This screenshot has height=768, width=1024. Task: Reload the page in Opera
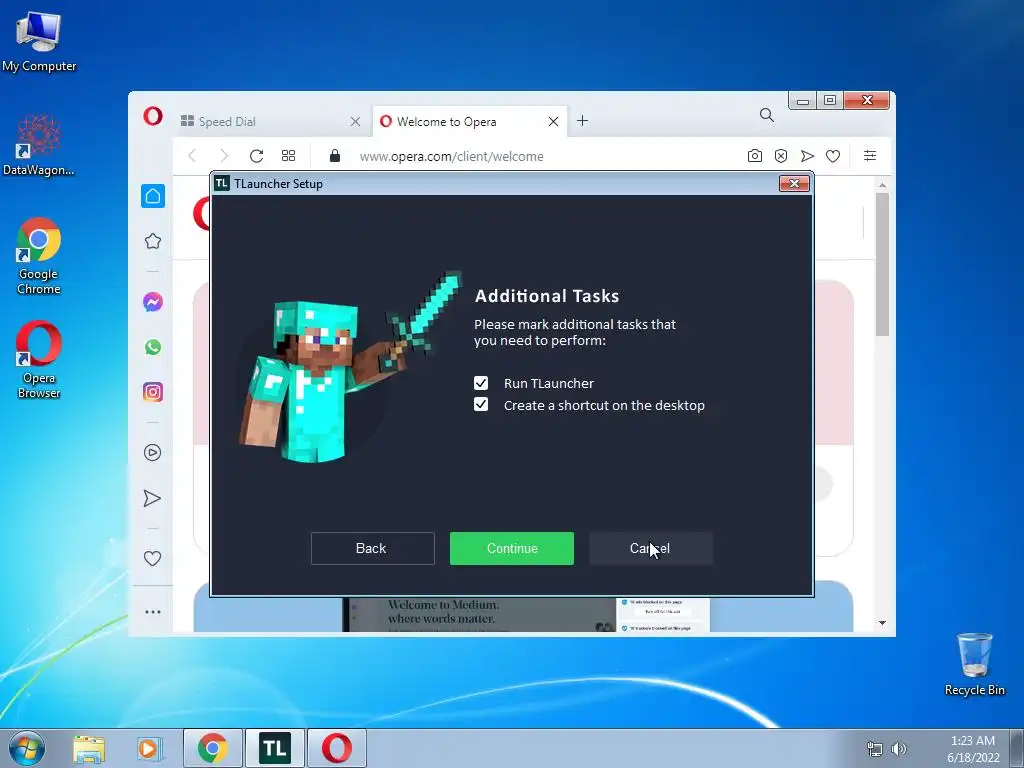pos(256,155)
